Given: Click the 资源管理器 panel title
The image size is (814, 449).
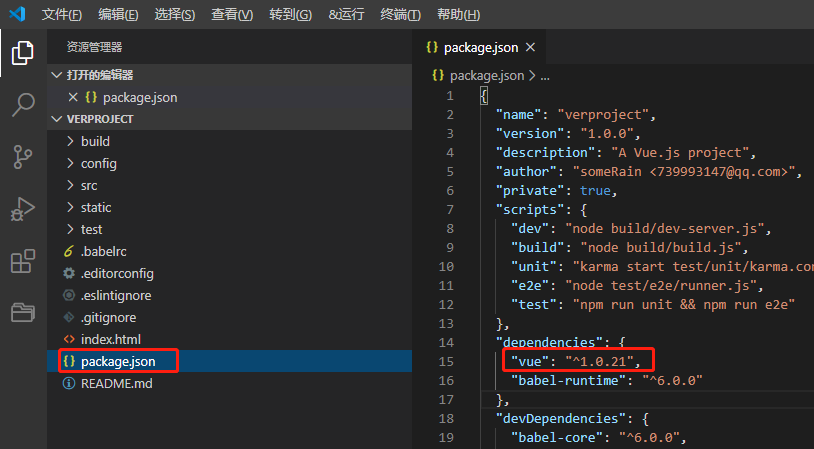Looking at the screenshot, I should click(x=94, y=47).
